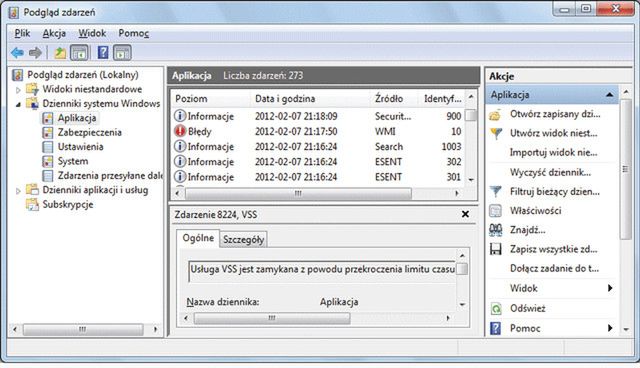Open the blue question mark Help toolbar icon
Screen dimensions: 640x368
[103, 53]
